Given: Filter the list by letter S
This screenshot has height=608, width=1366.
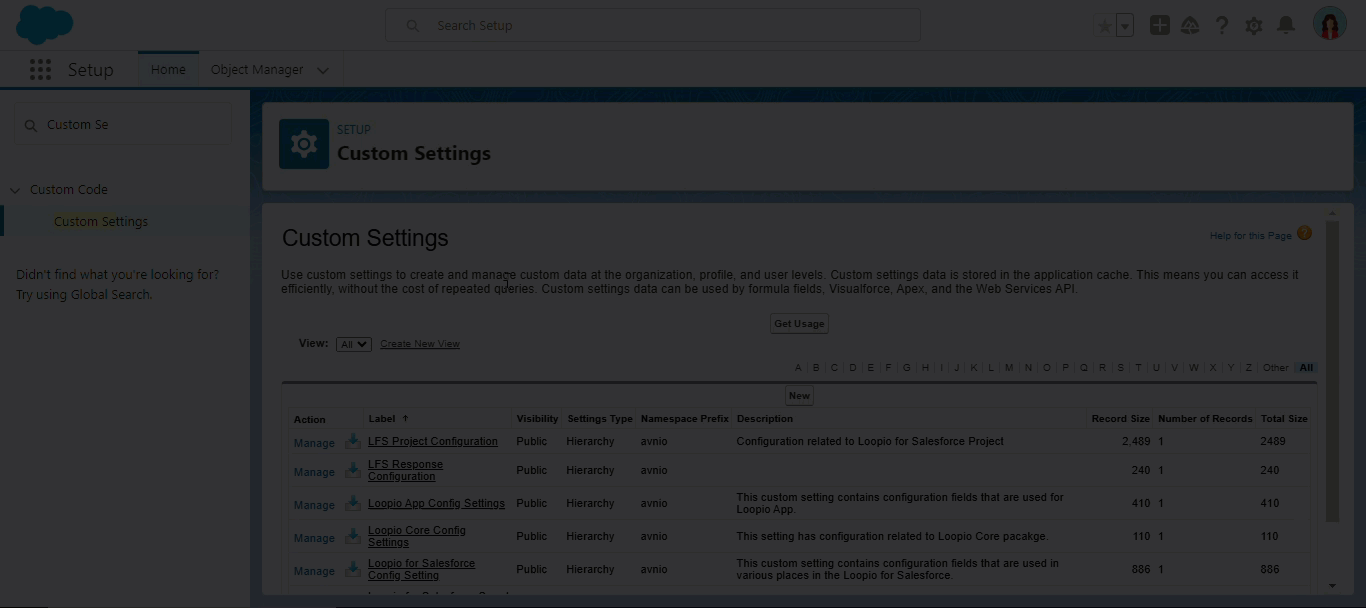Looking at the screenshot, I should pos(1120,368).
